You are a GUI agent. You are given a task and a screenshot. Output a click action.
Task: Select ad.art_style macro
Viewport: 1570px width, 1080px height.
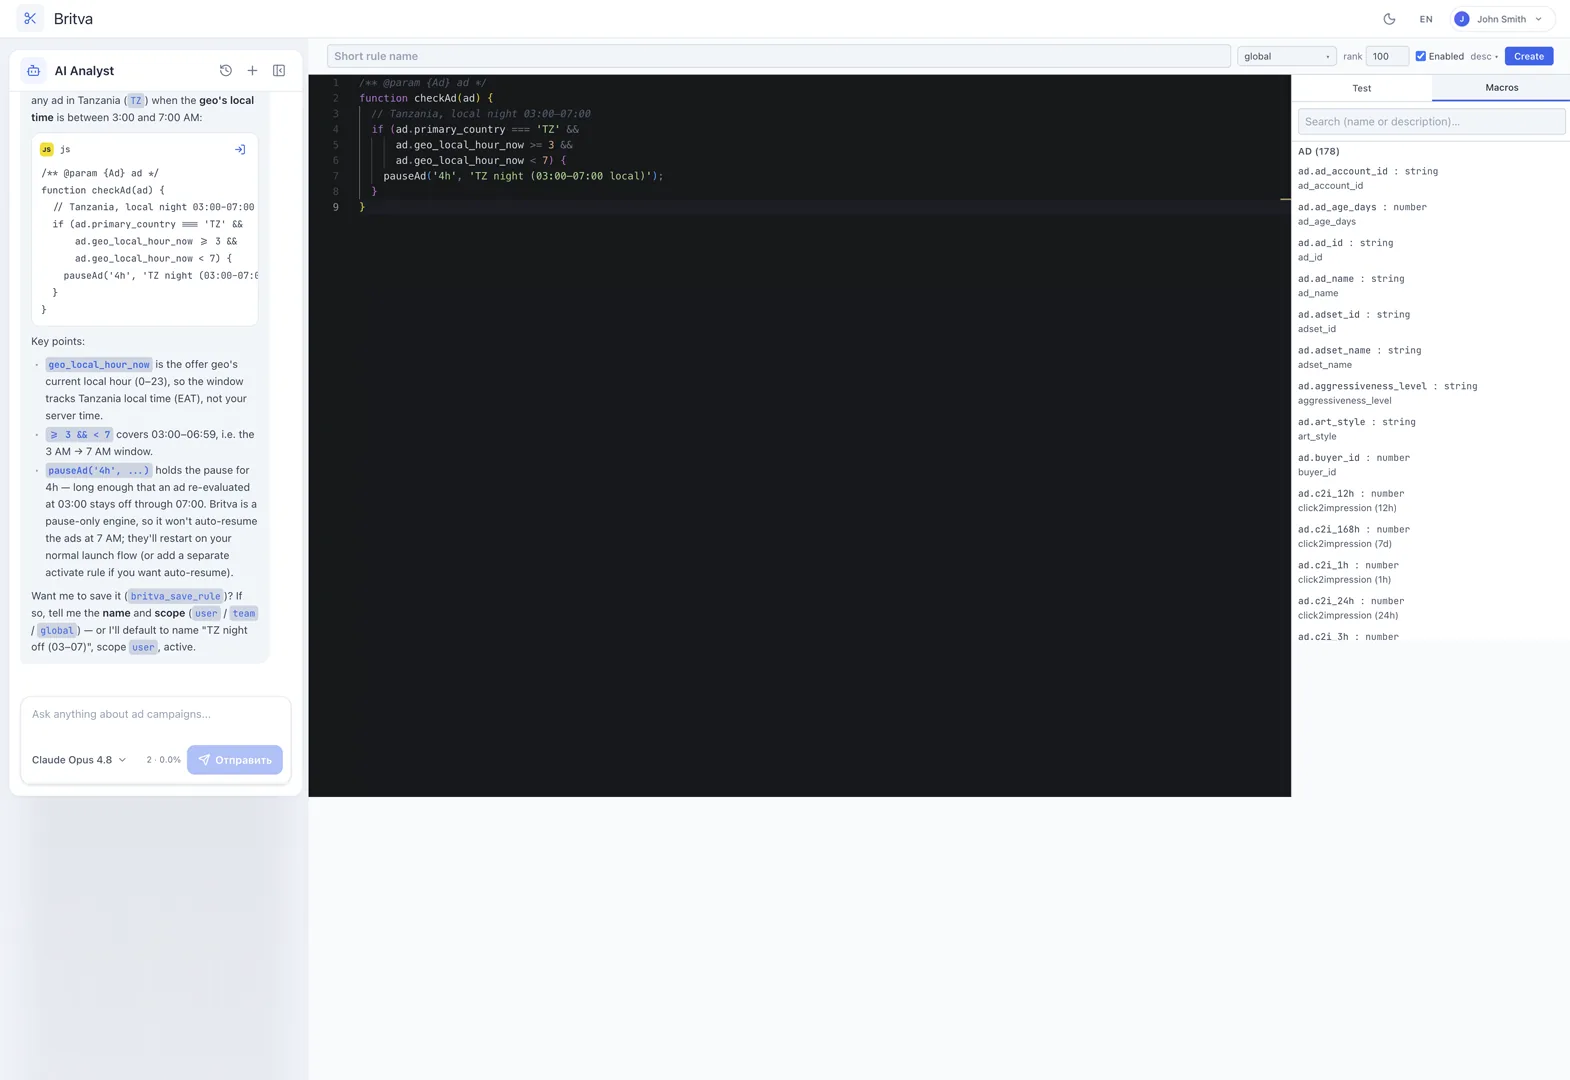tap(1430, 429)
